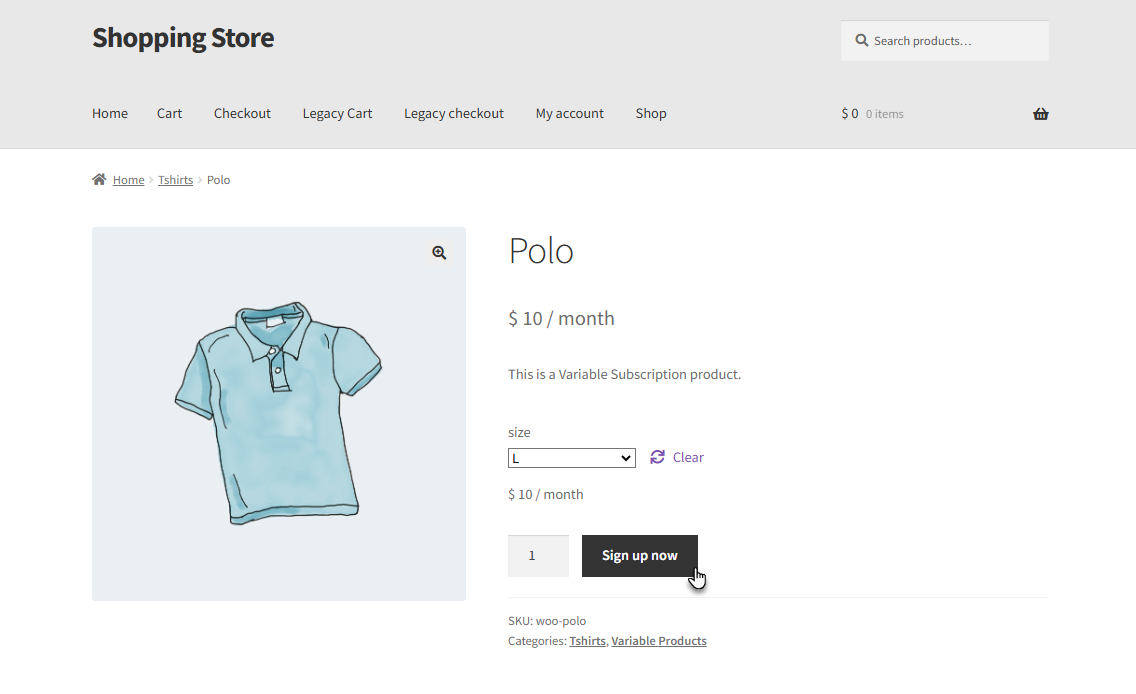
Task: Navigate to Shop menu item
Action: point(651,113)
